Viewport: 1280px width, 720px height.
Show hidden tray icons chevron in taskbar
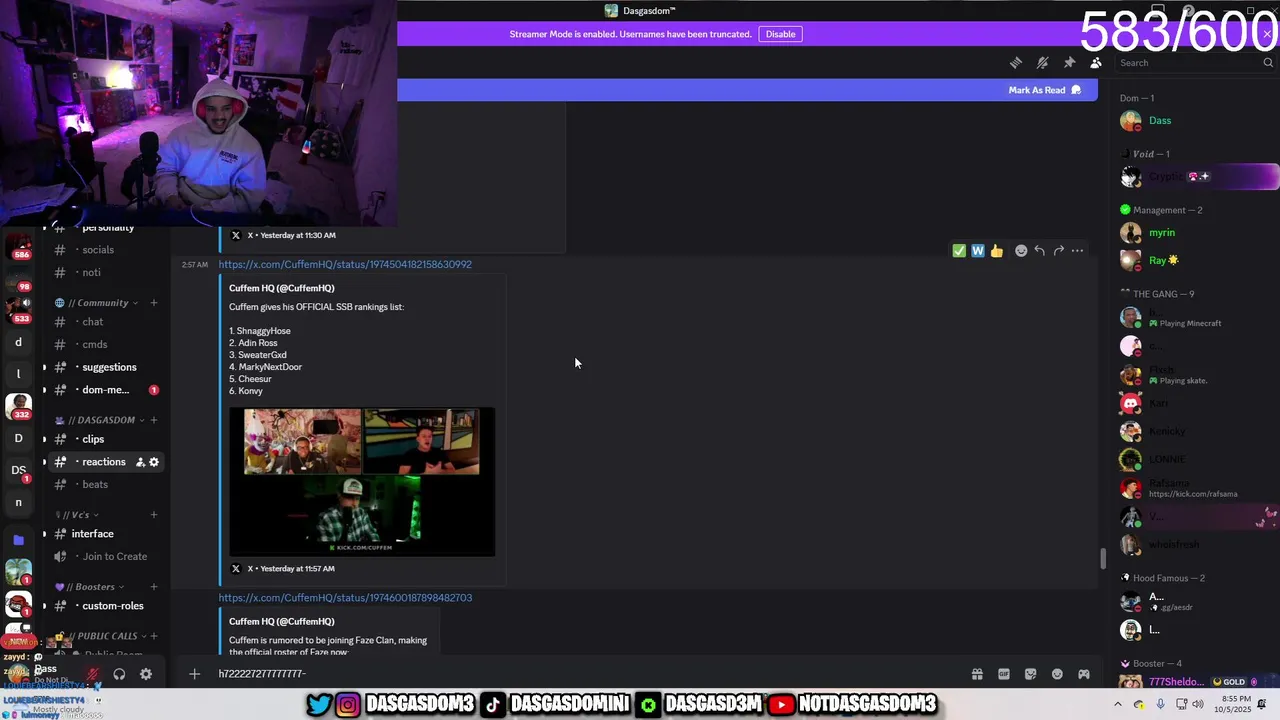click(x=1119, y=704)
